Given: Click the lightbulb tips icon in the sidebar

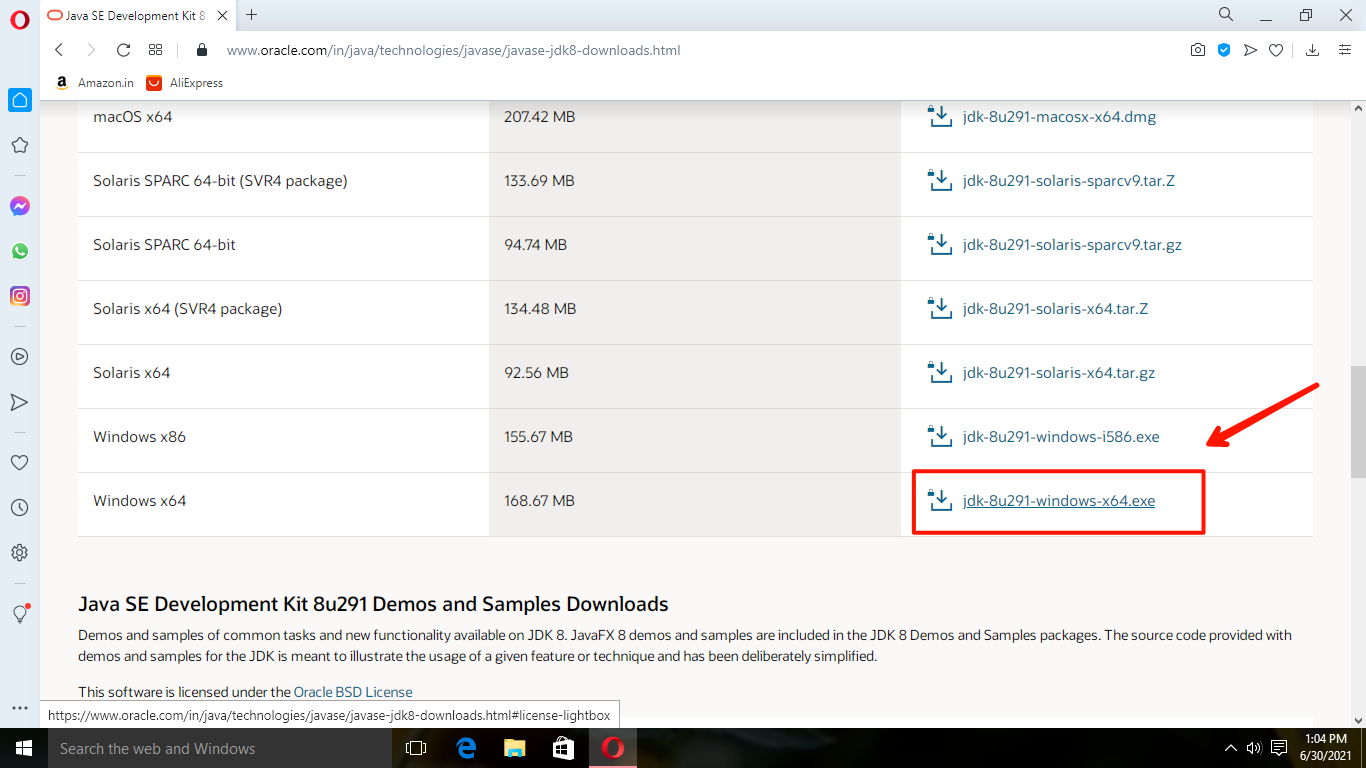Looking at the screenshot, I should tap(19, 614).
